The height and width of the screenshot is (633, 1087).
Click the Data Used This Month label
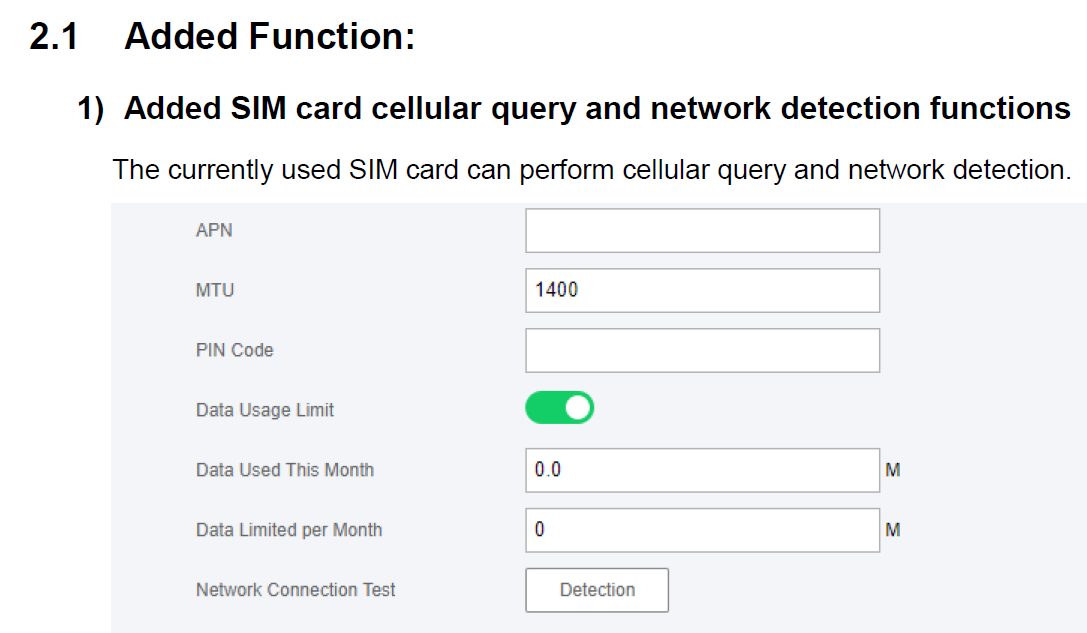coord(285,470)
